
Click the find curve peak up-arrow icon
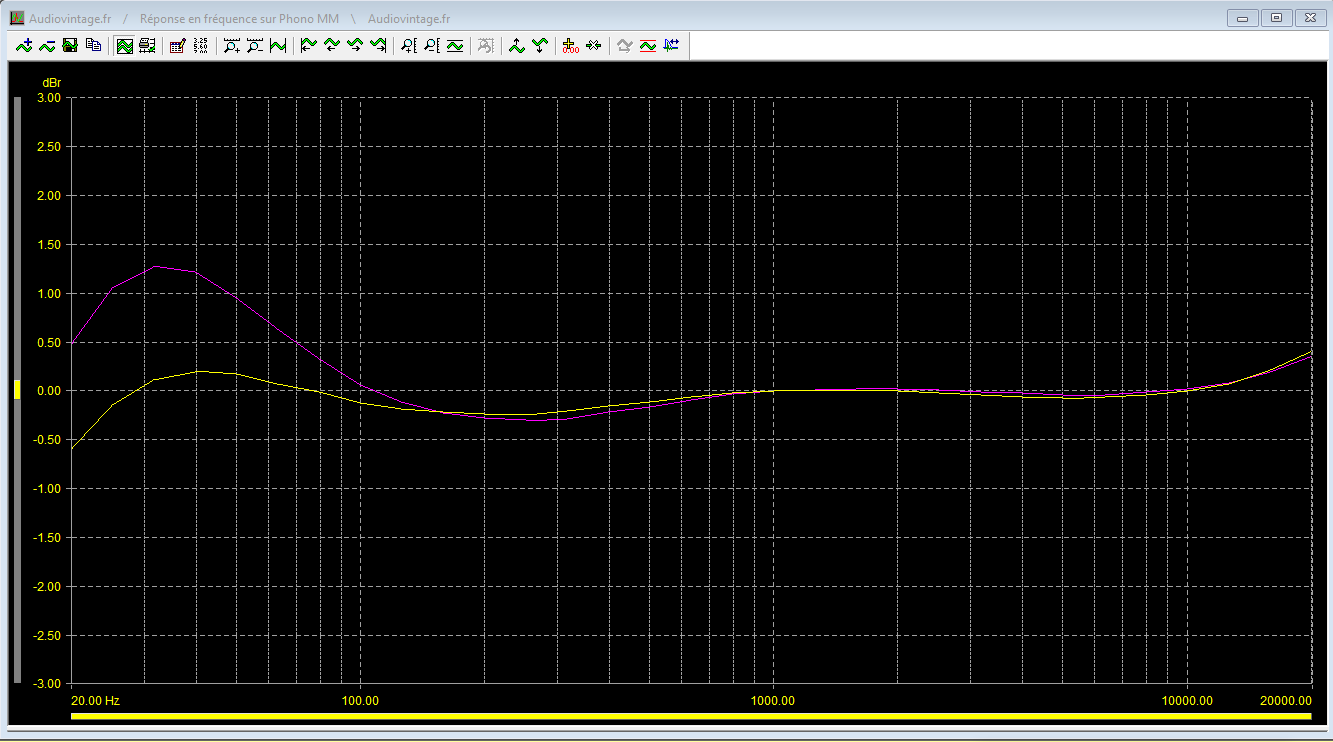(516, 45)
